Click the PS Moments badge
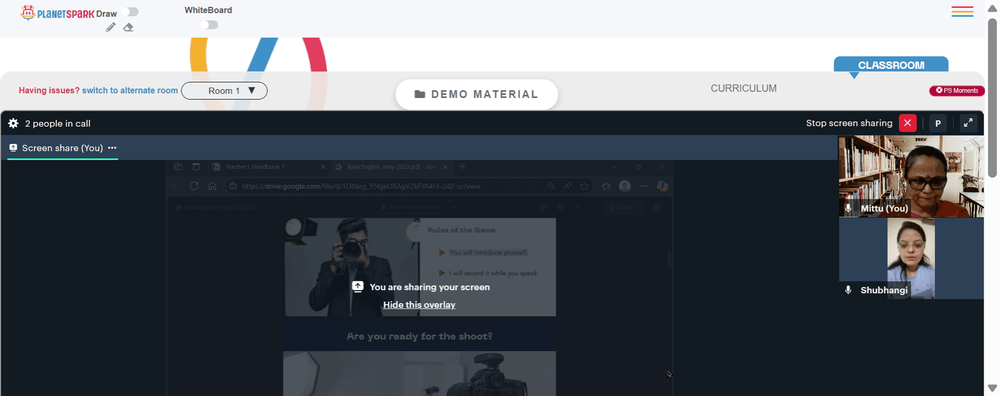 [x=957, y=91]
